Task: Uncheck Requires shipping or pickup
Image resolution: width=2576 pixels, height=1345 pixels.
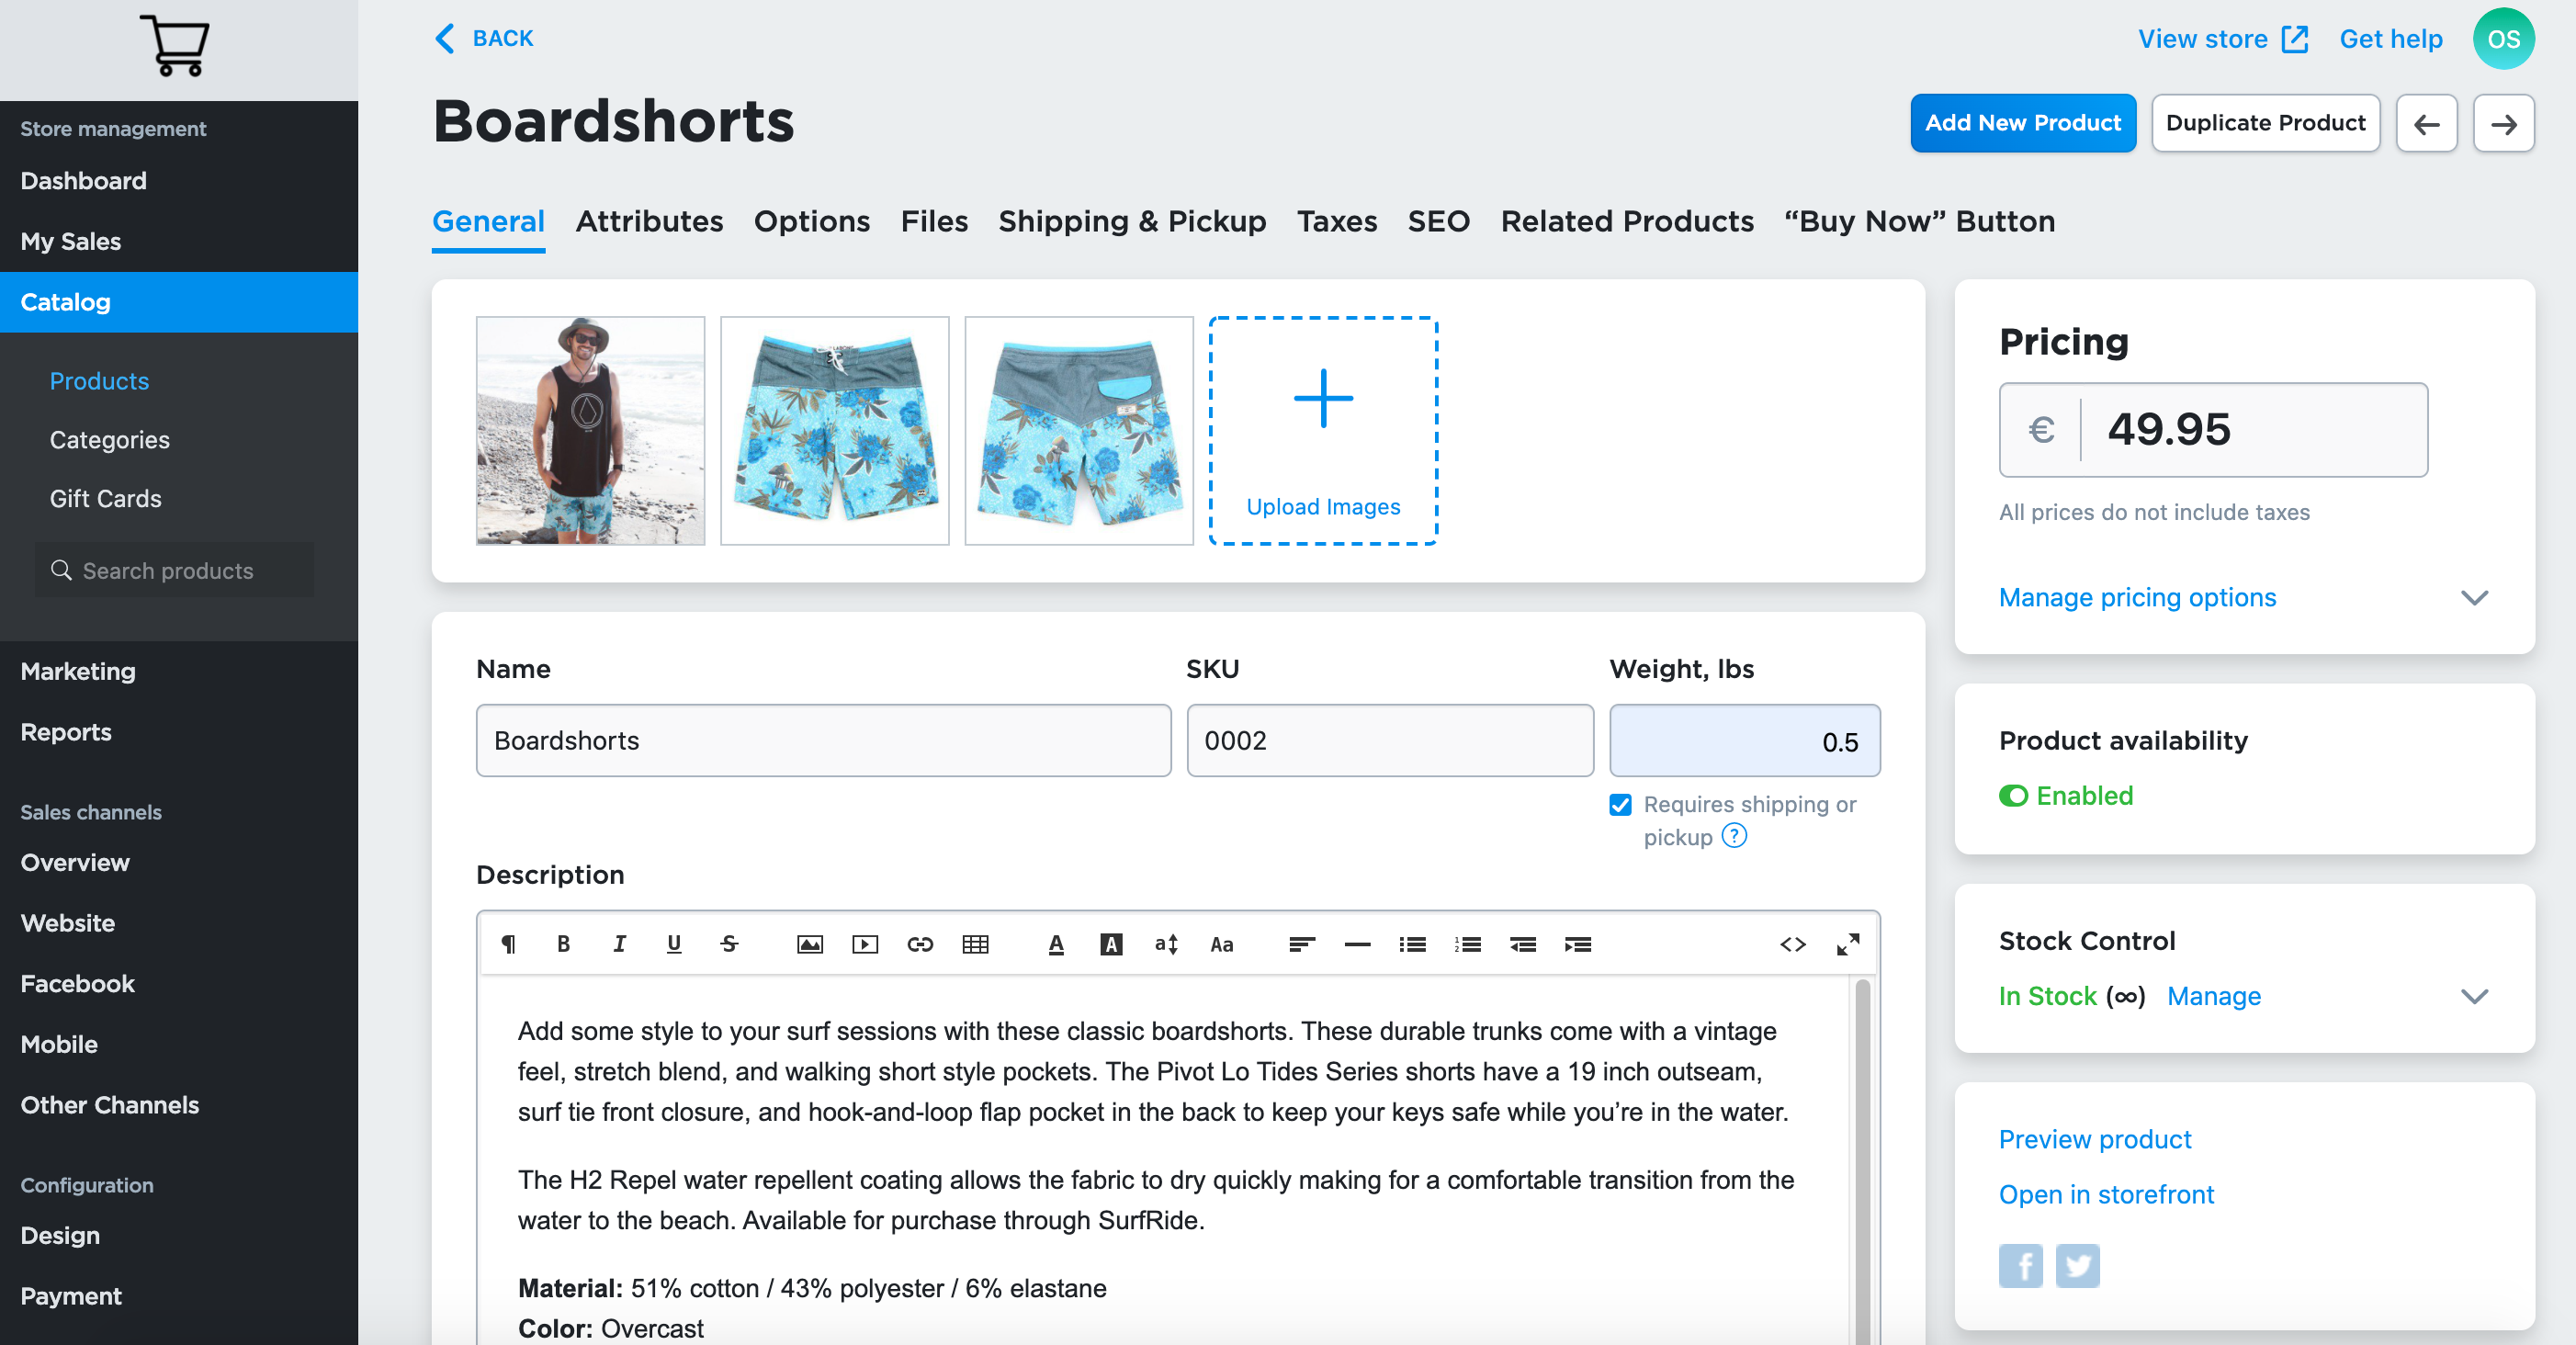Action: click(x=1620, y=804)
